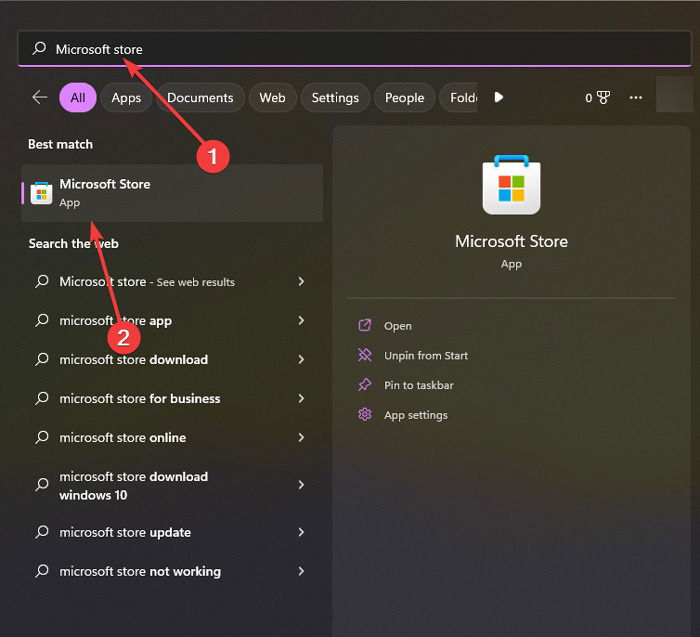Select microsoft store not working suggestion
Viewport: 700px width, 637px height.
tap(172, 571)
